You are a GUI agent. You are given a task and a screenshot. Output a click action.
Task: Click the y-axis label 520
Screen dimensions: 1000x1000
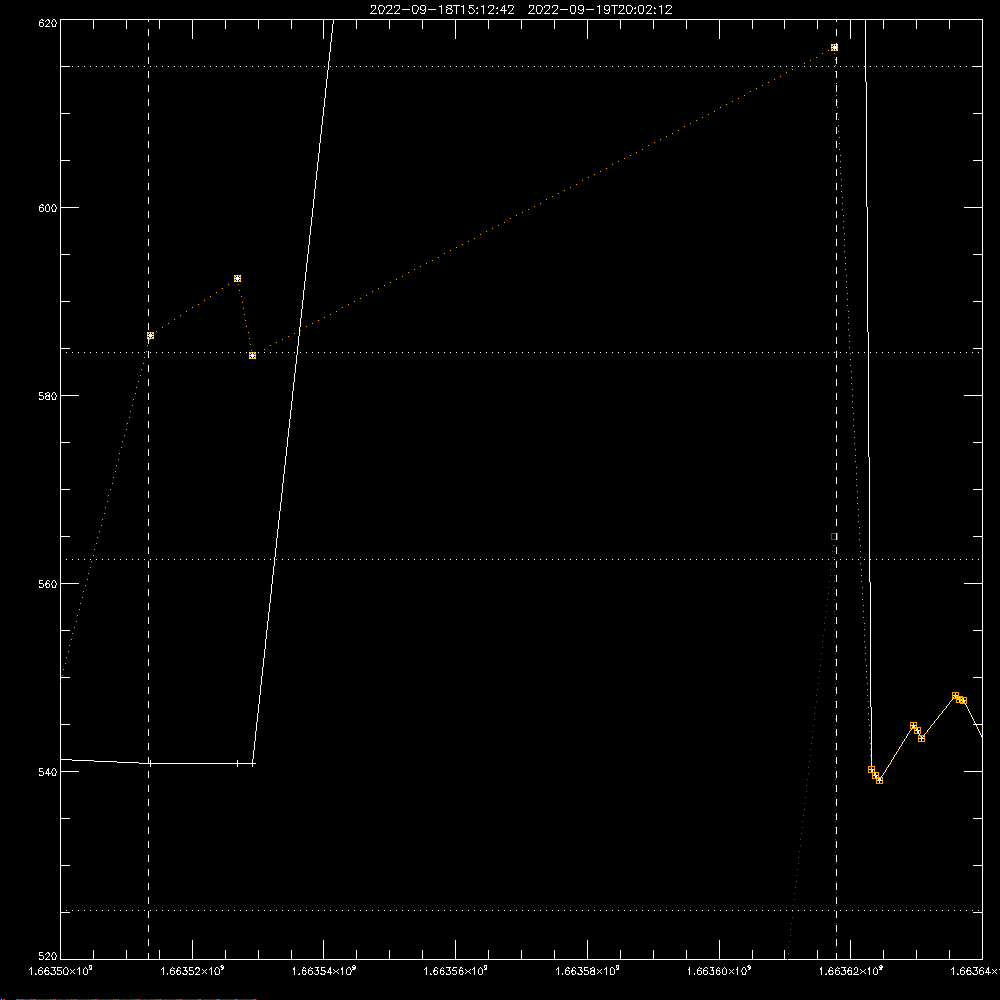(48, 956)
